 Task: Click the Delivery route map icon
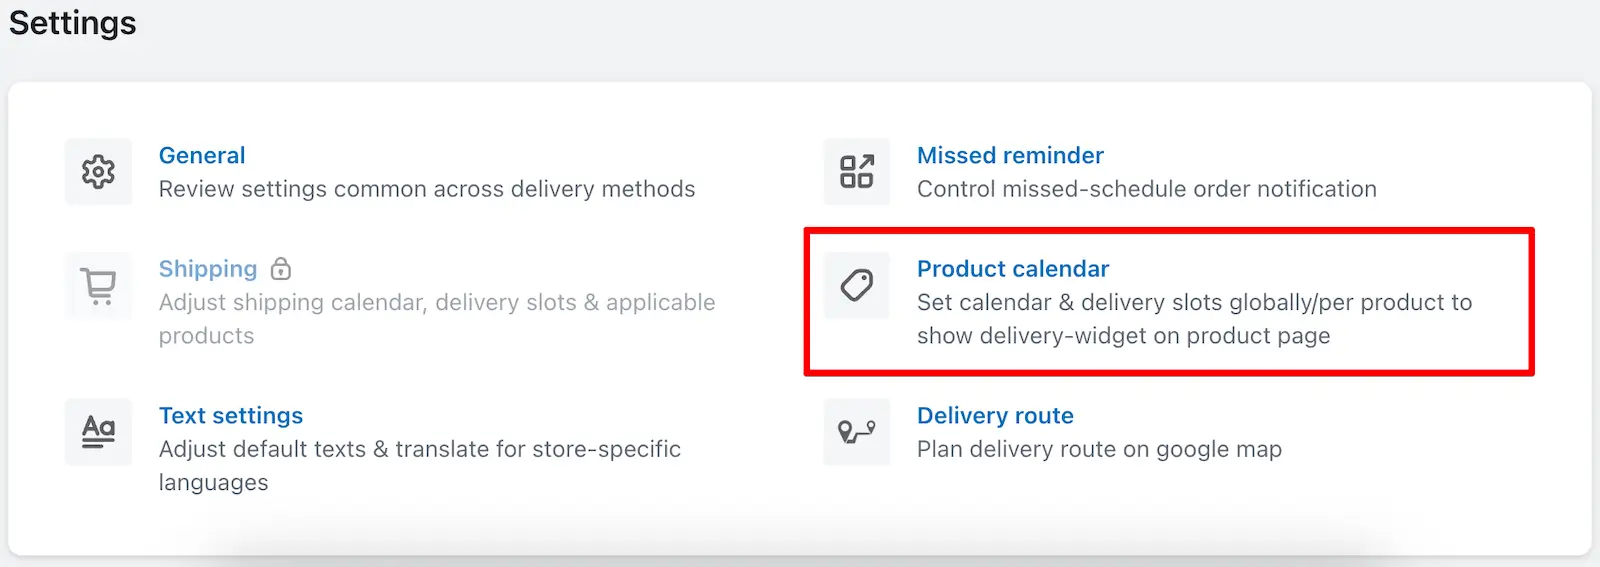point(857,432)
